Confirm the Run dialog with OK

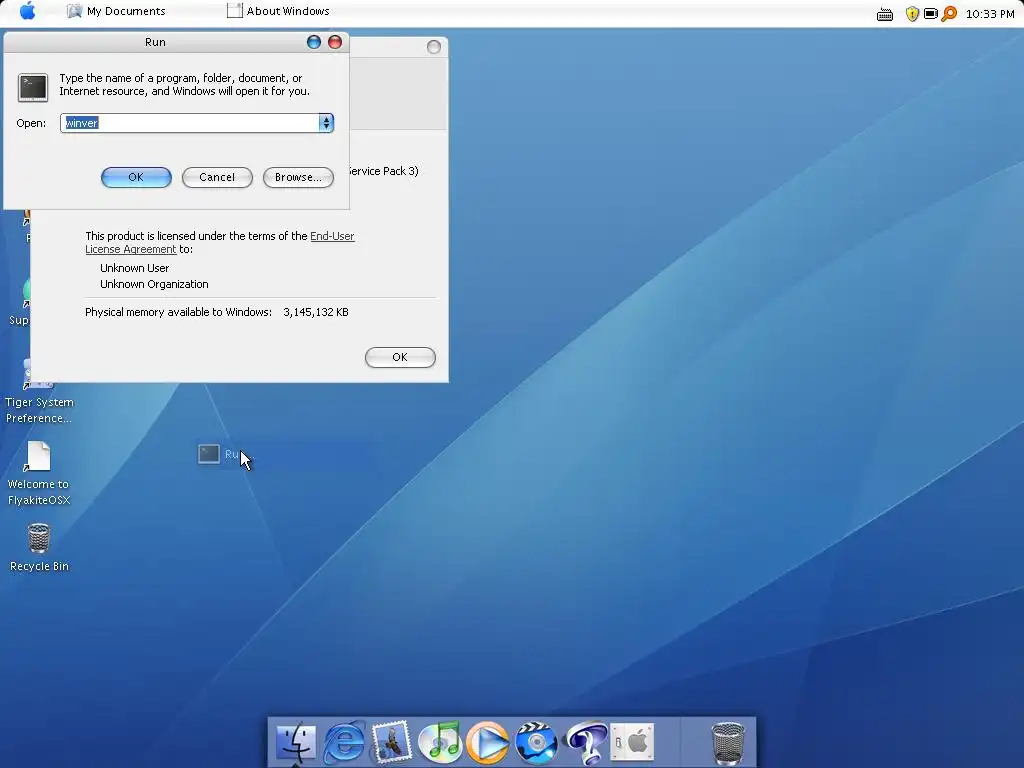pyautogui.click(x=136, y=177)
